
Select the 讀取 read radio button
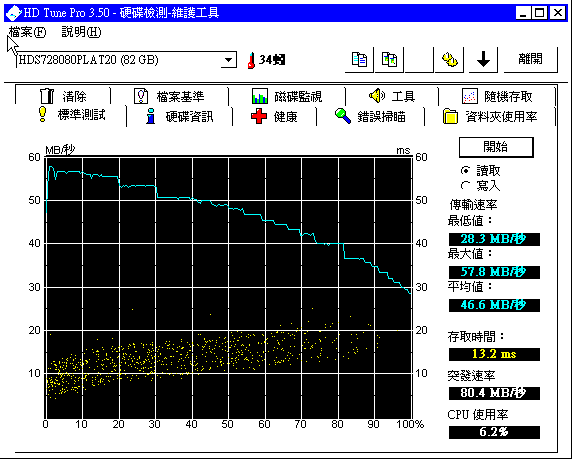click(x=465, y=170)
